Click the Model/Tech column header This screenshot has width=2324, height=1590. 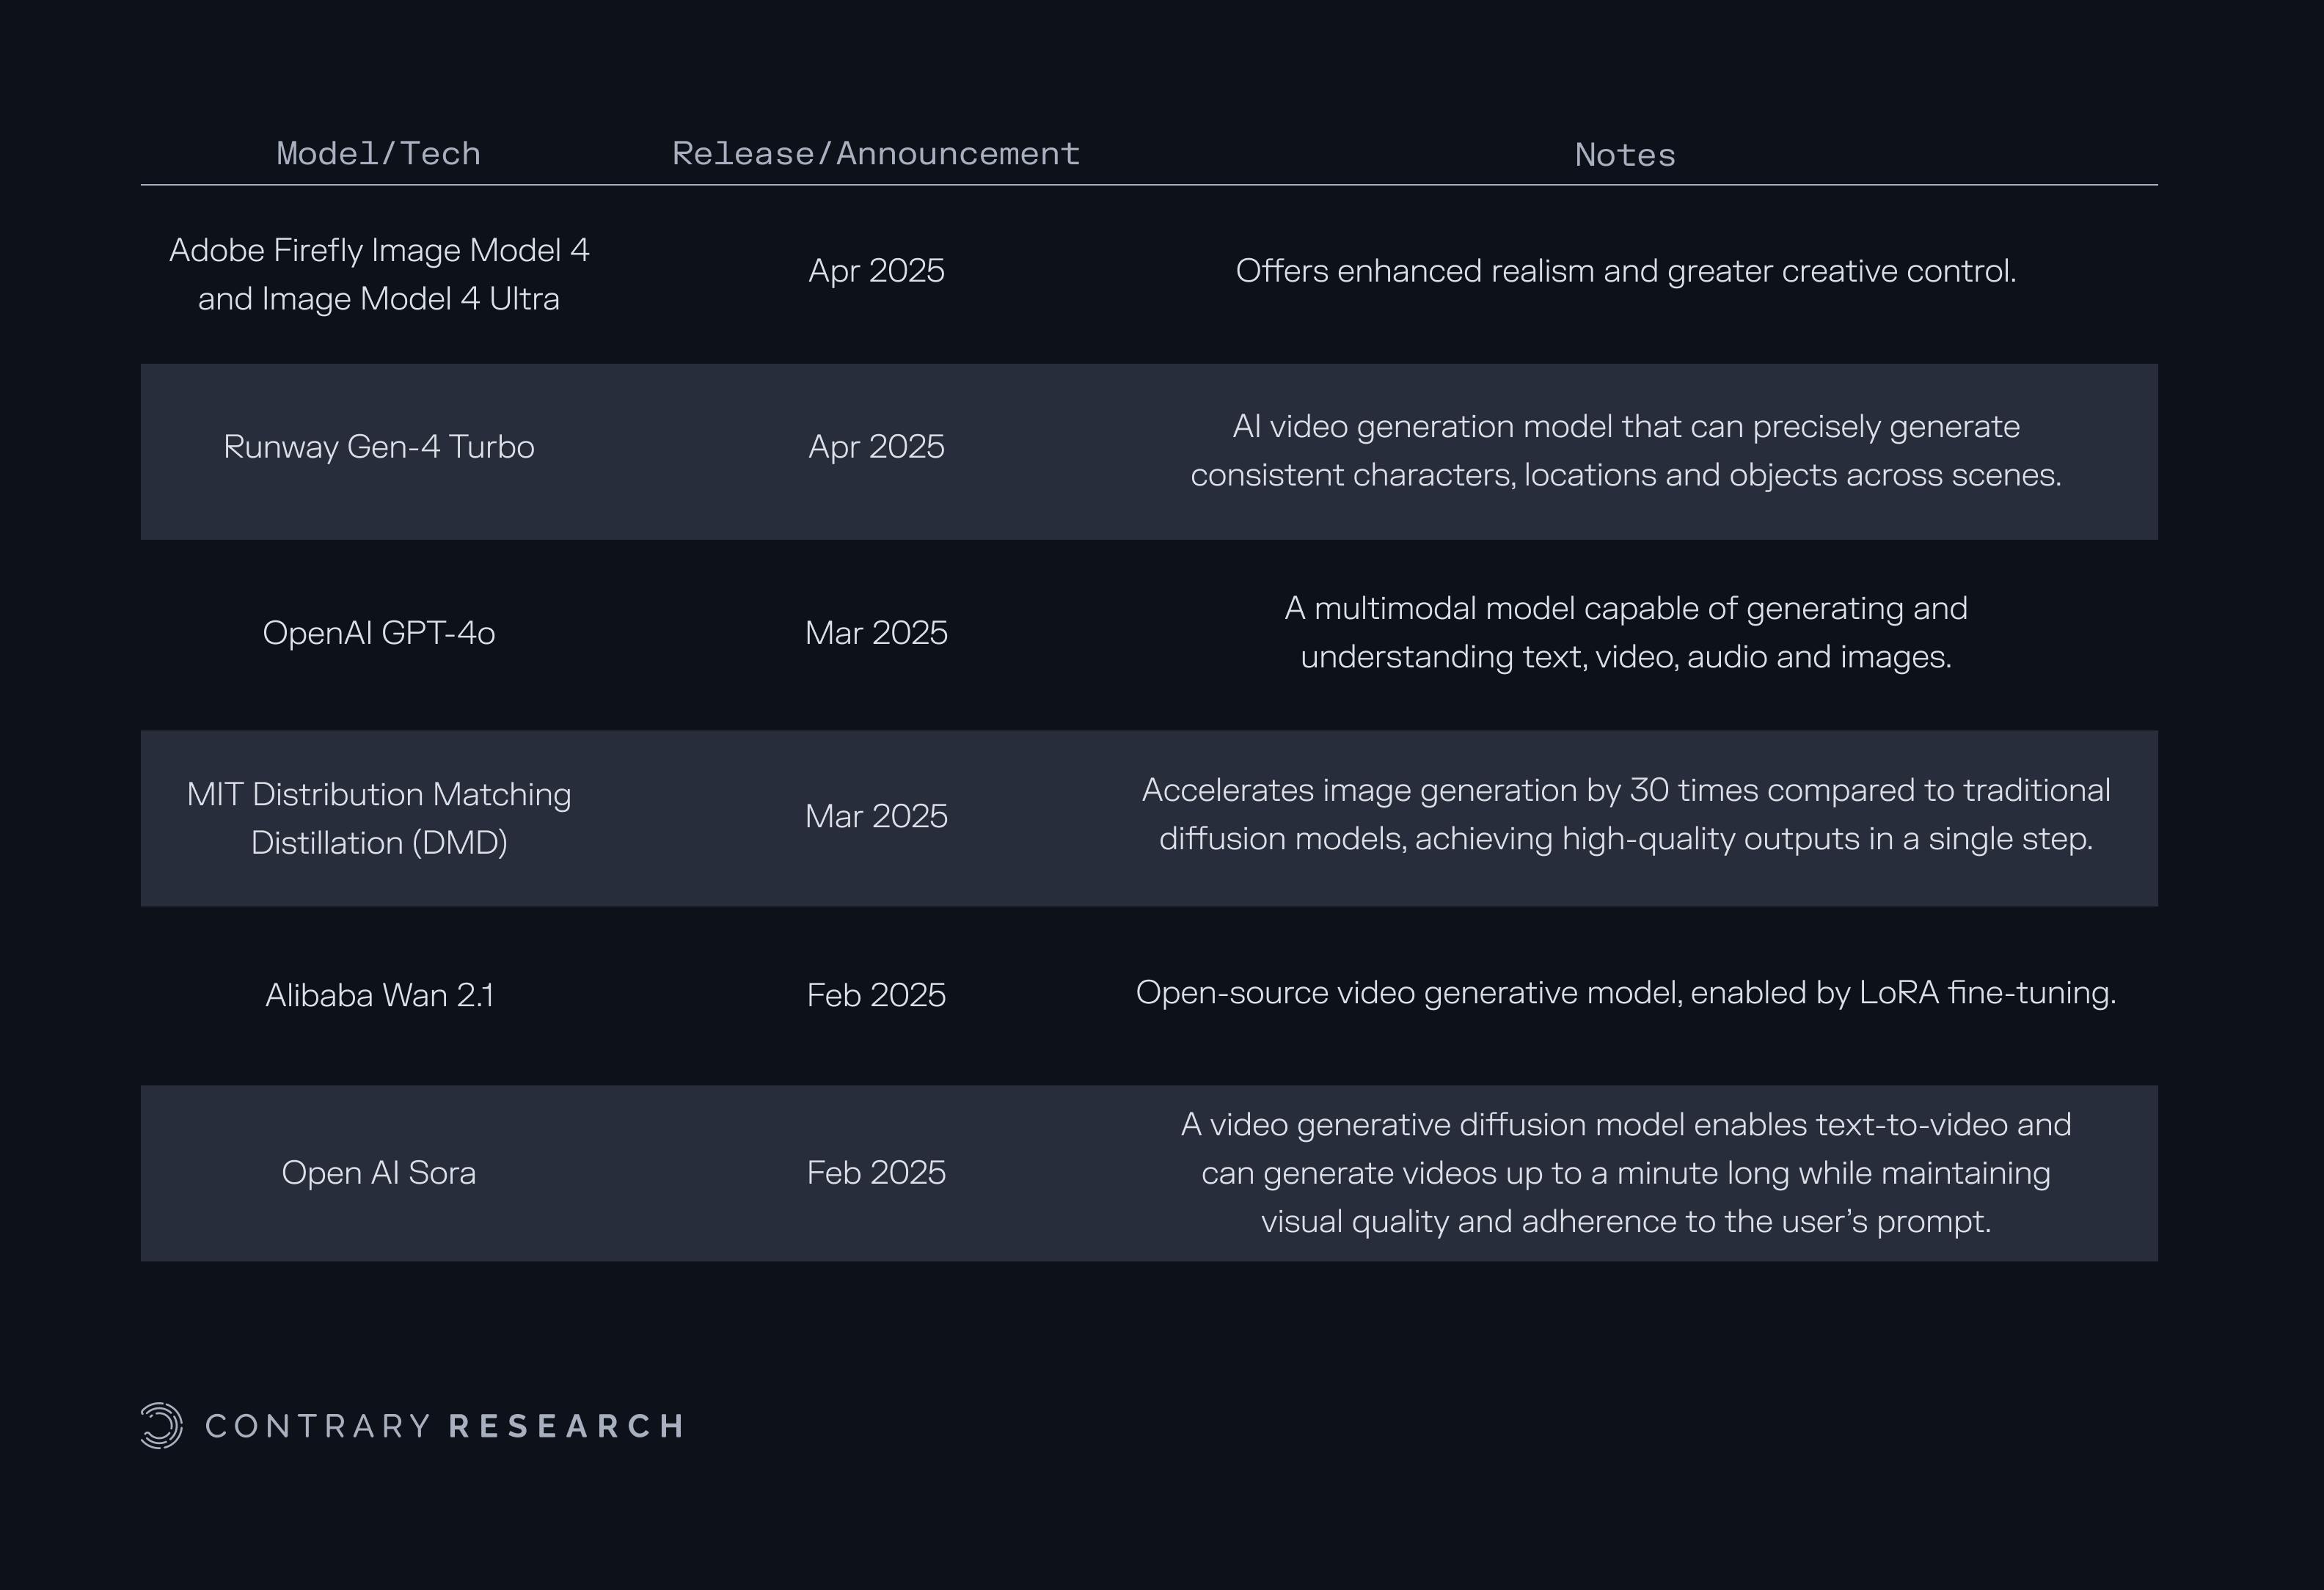coord(378,154)
